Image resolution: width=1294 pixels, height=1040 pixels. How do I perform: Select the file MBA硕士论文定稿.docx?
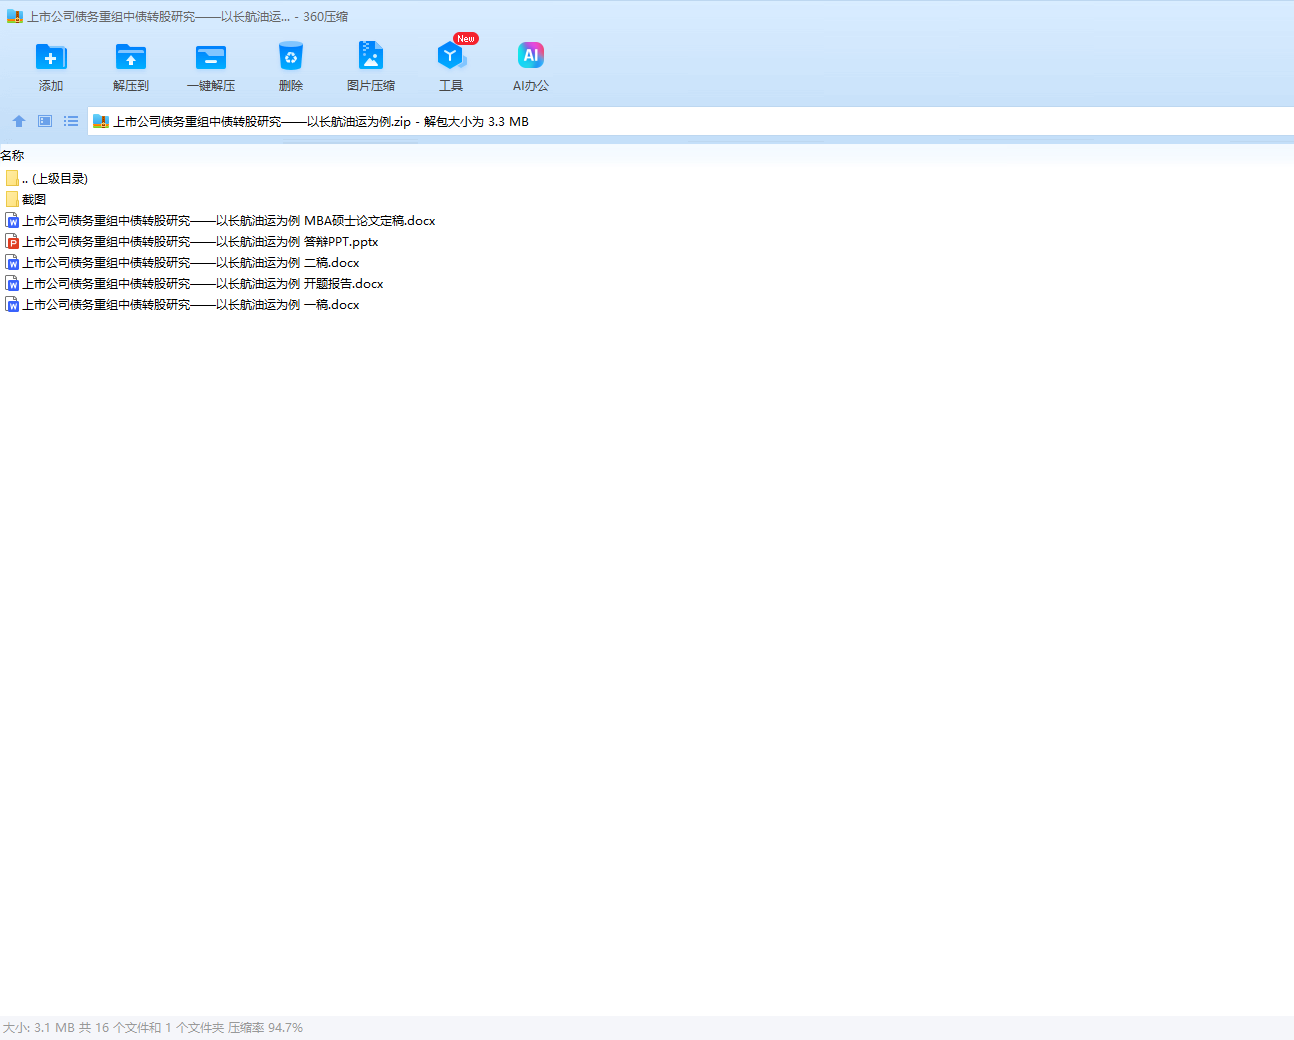pyautogui.click(x=229, y=220)
